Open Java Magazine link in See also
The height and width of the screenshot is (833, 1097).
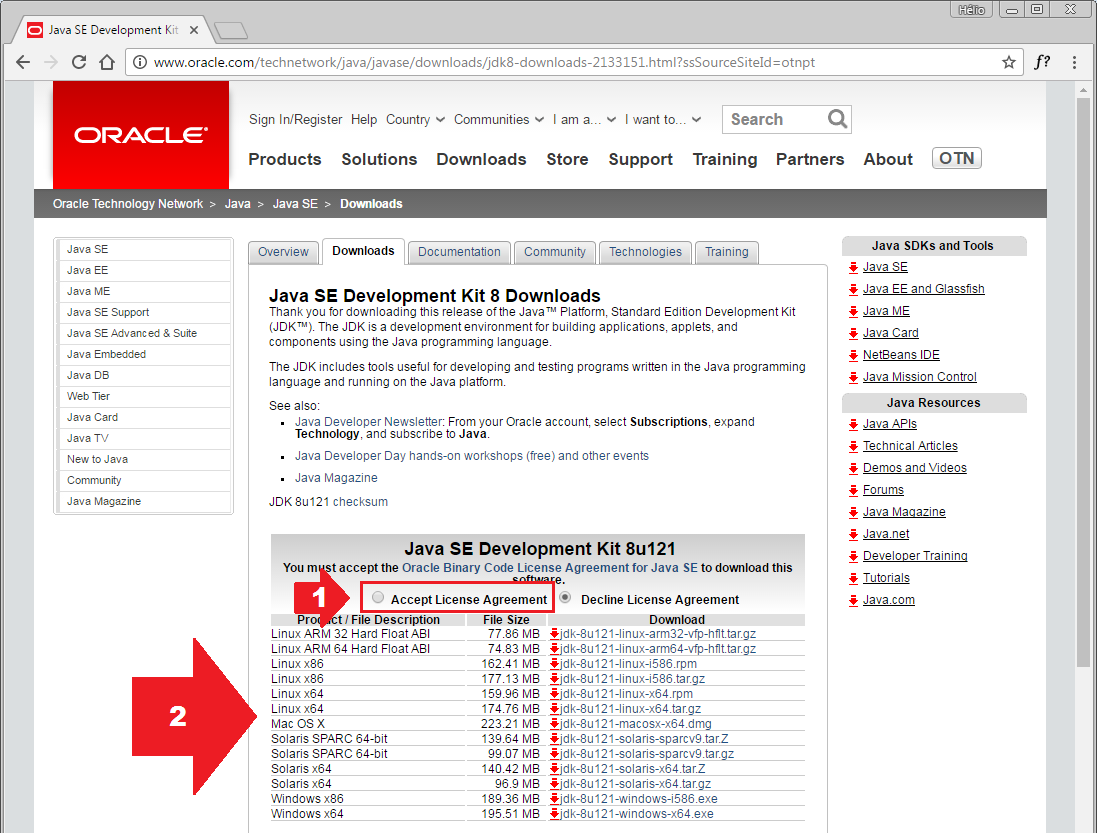[336, 478]
